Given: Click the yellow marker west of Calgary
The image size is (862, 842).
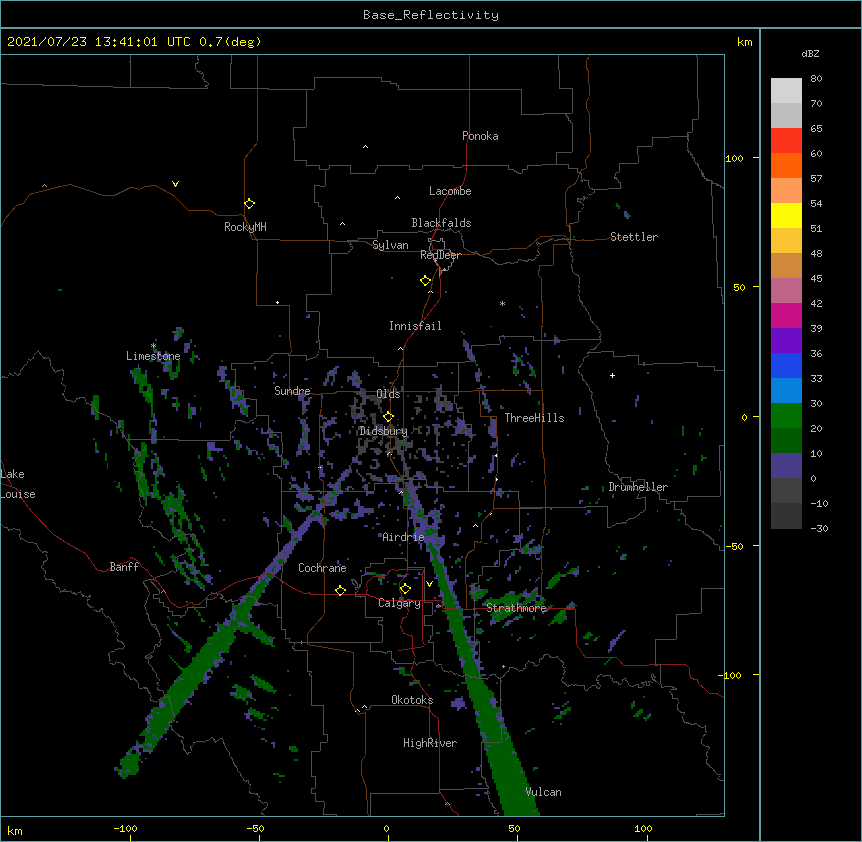Looking at the screenshot, I should click(x=340, y=590).
